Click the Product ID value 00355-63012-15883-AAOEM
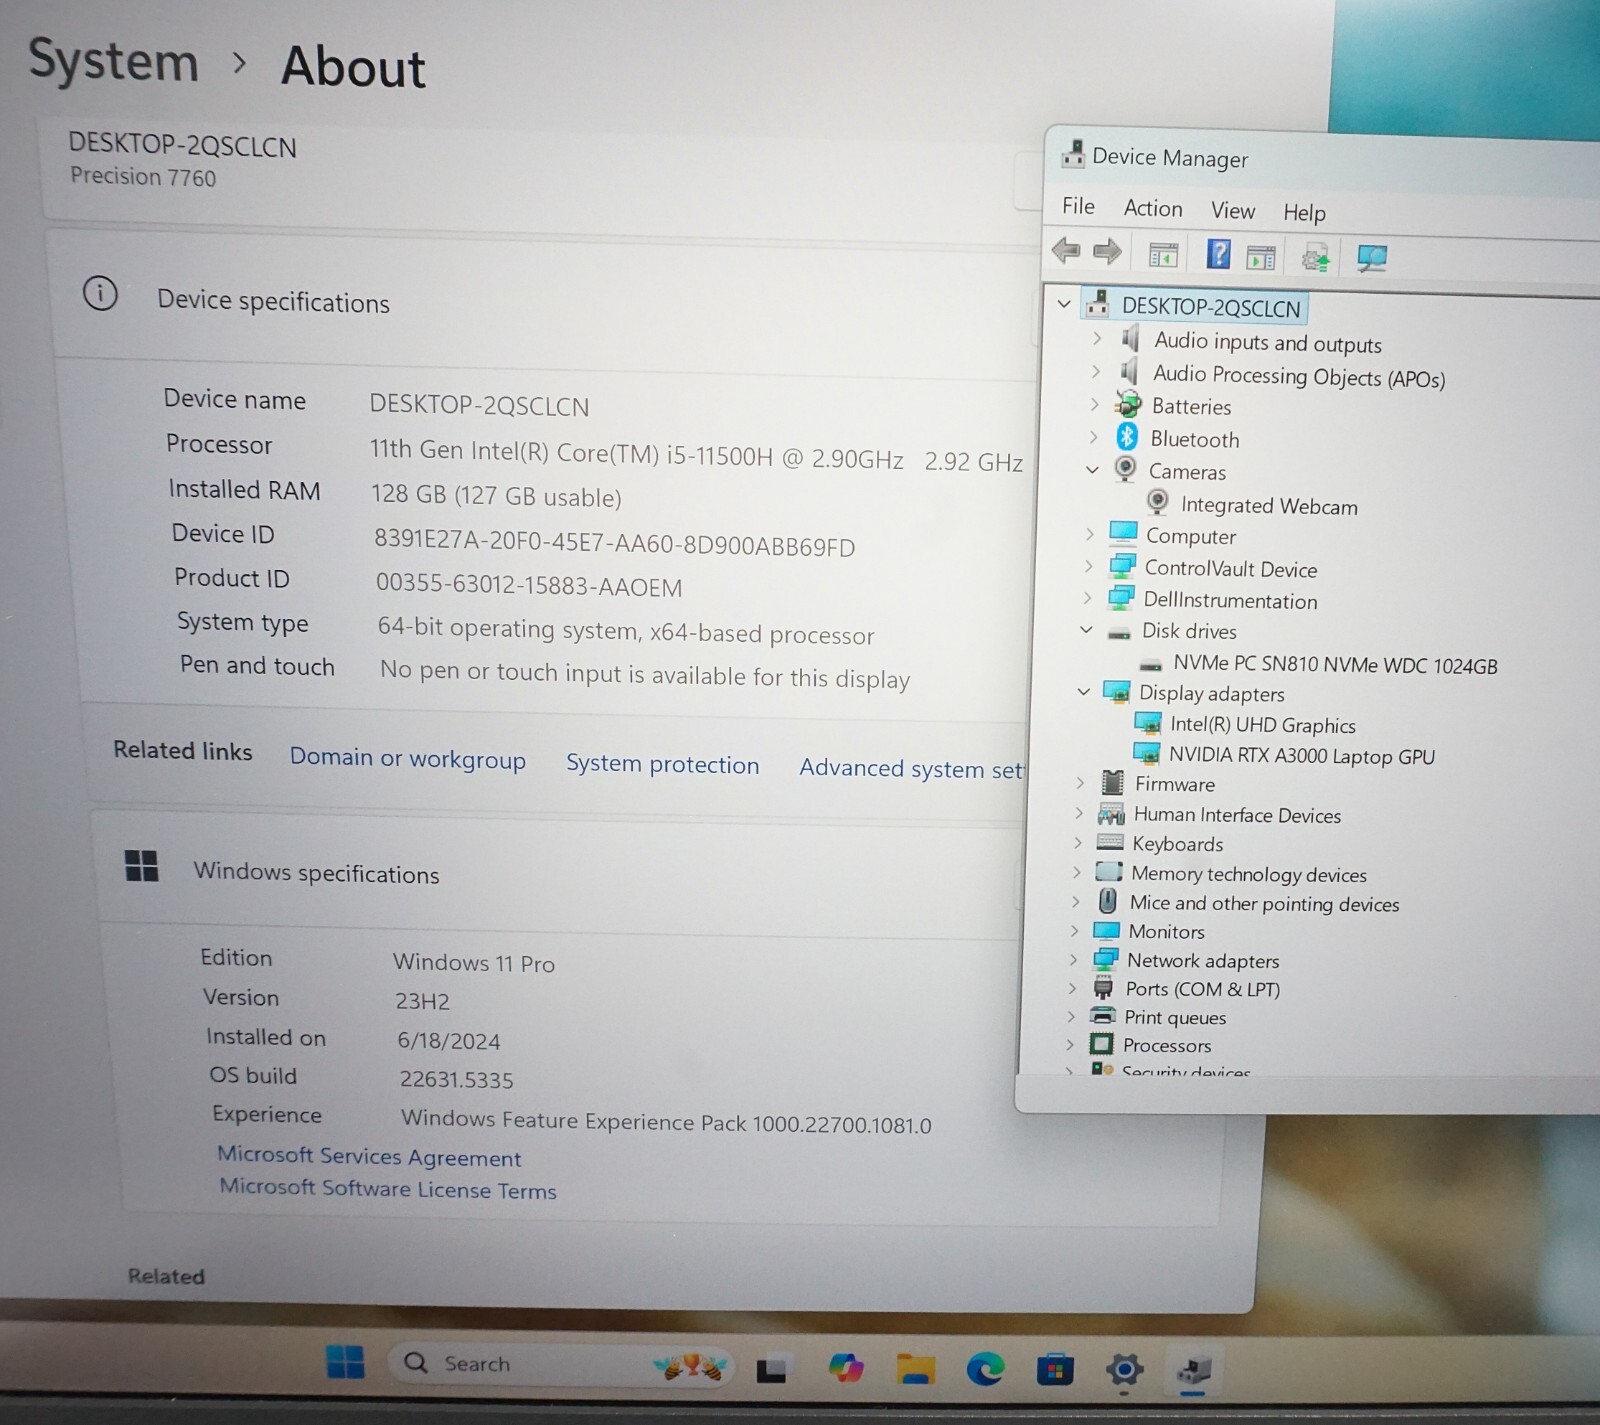Image resolution: width=1600 pixels, height=1425 pixels. coord(529,585)
